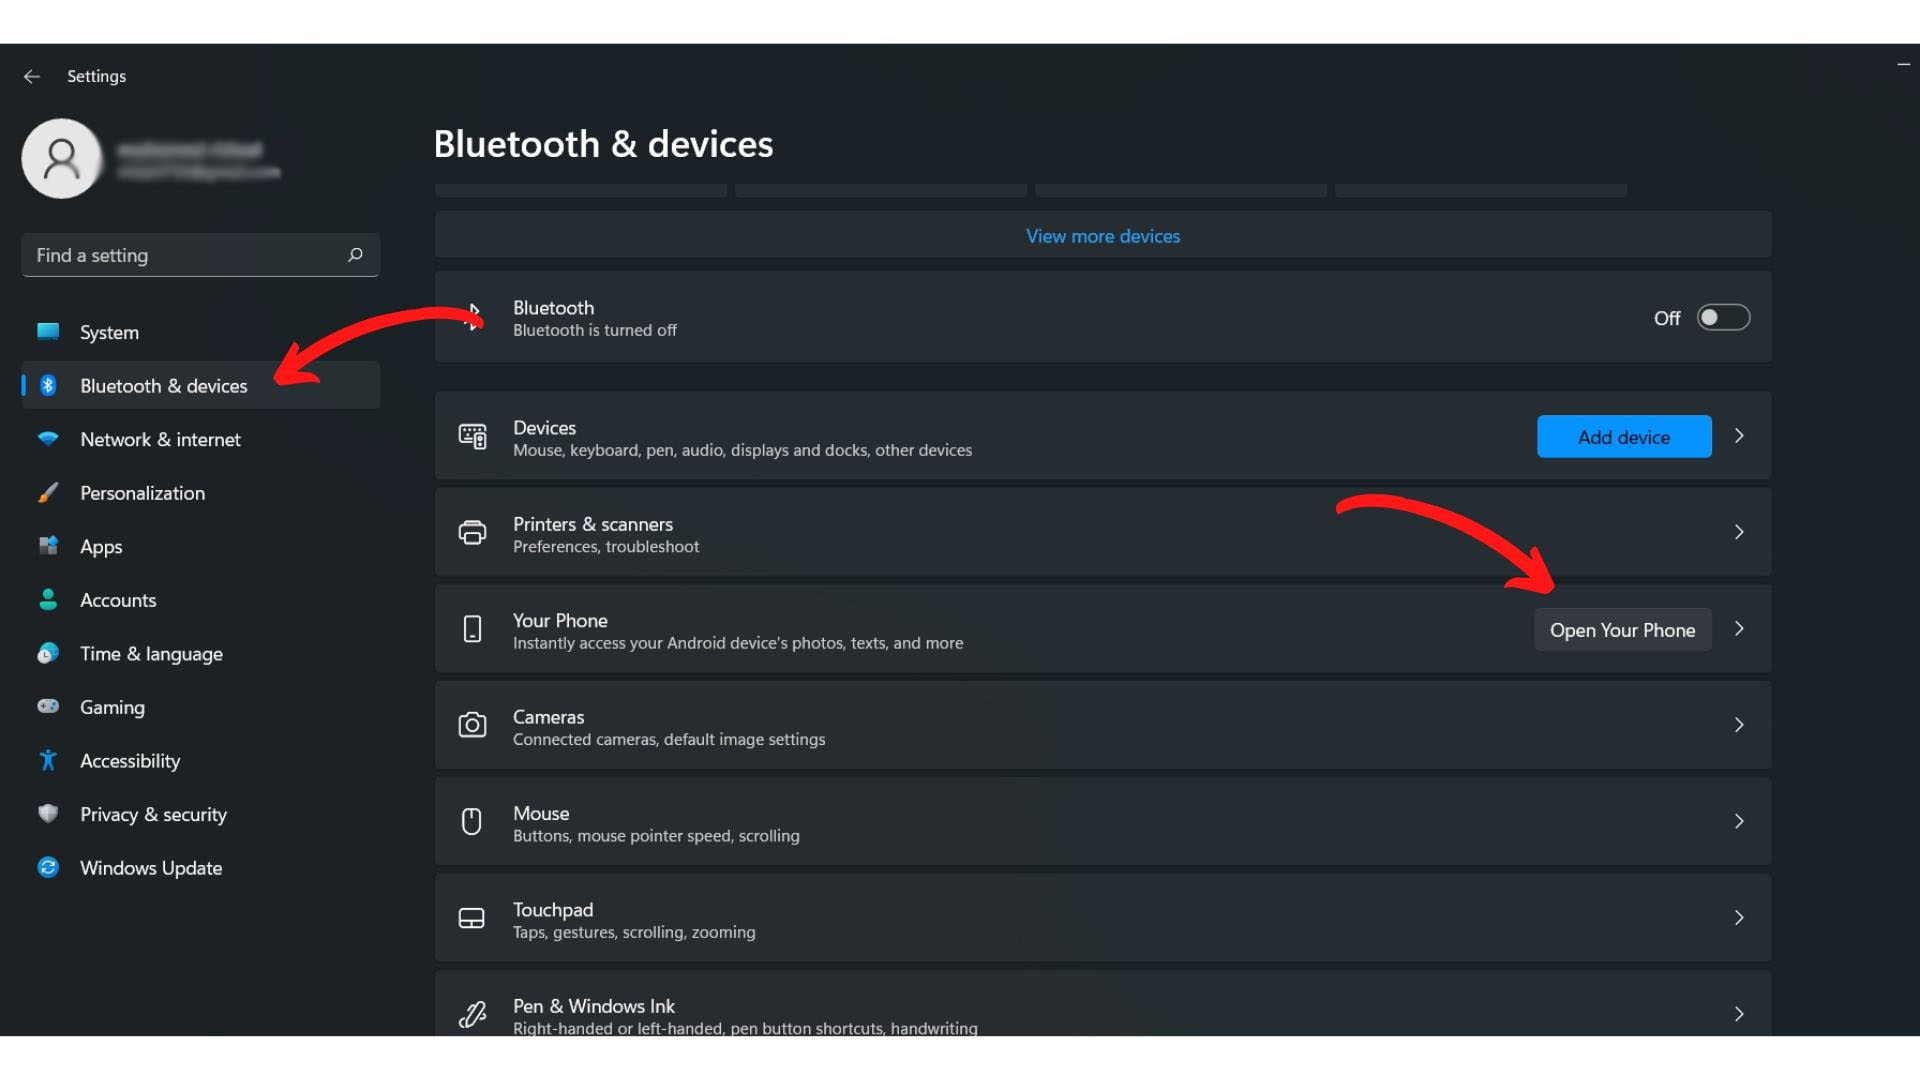Click the Printers & scanners printer icon

(x=472, y=533)
